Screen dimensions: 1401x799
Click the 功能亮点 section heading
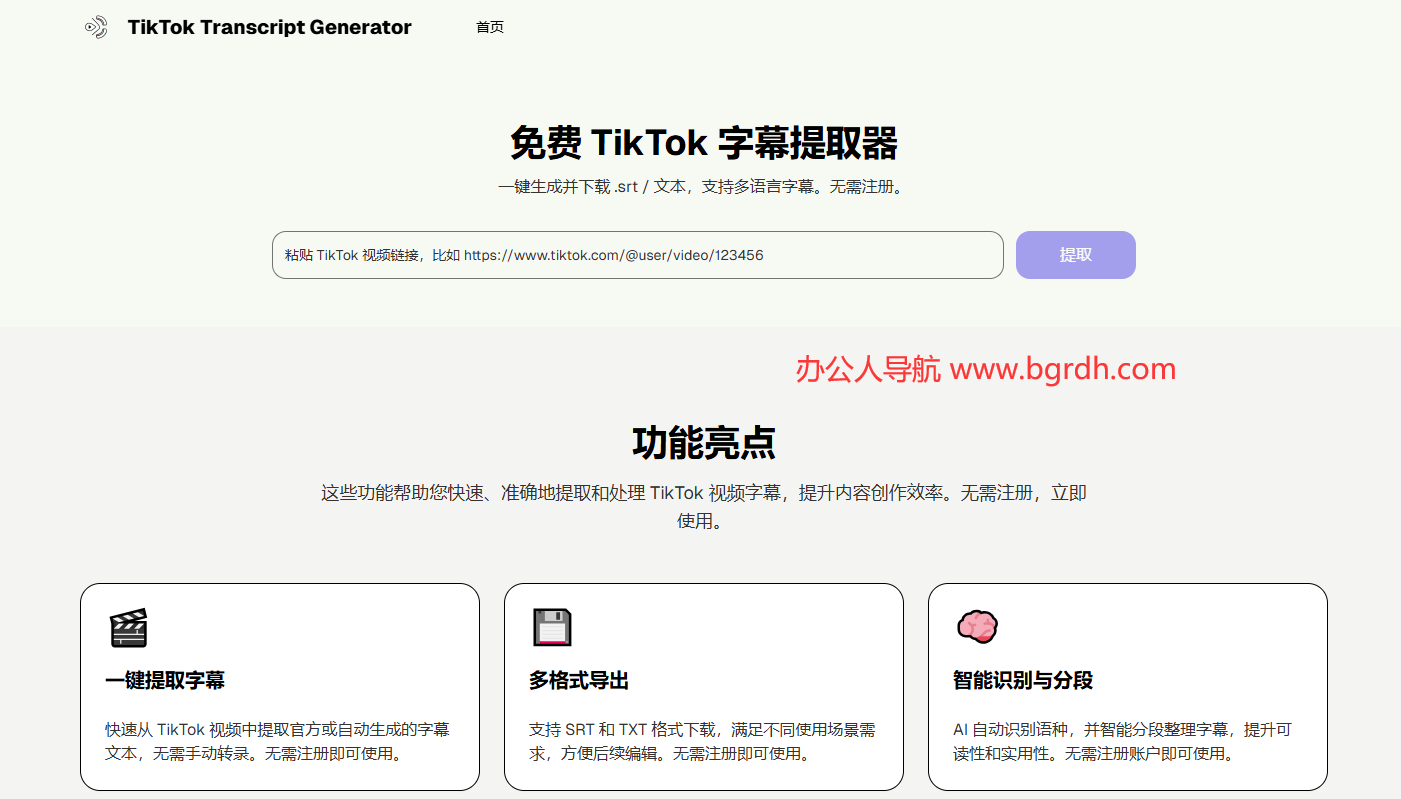pos(703,441)
